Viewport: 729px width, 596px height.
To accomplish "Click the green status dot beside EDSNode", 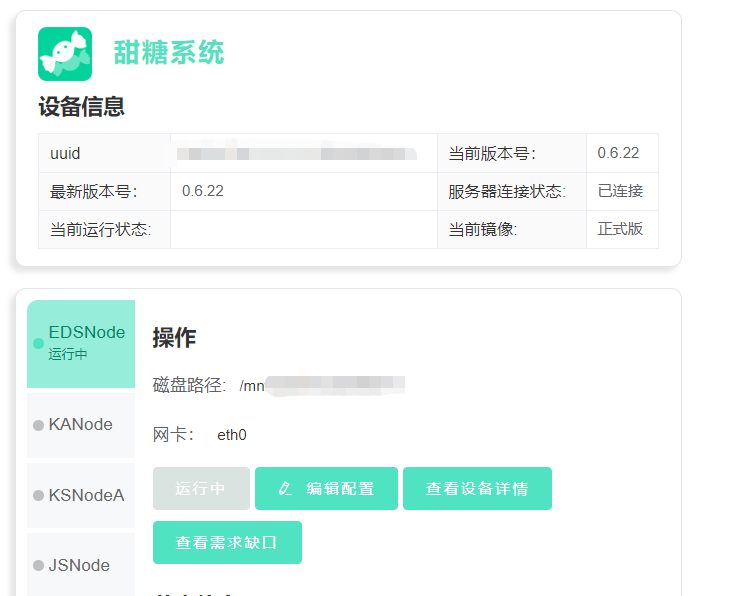I will tap(39, 343).
